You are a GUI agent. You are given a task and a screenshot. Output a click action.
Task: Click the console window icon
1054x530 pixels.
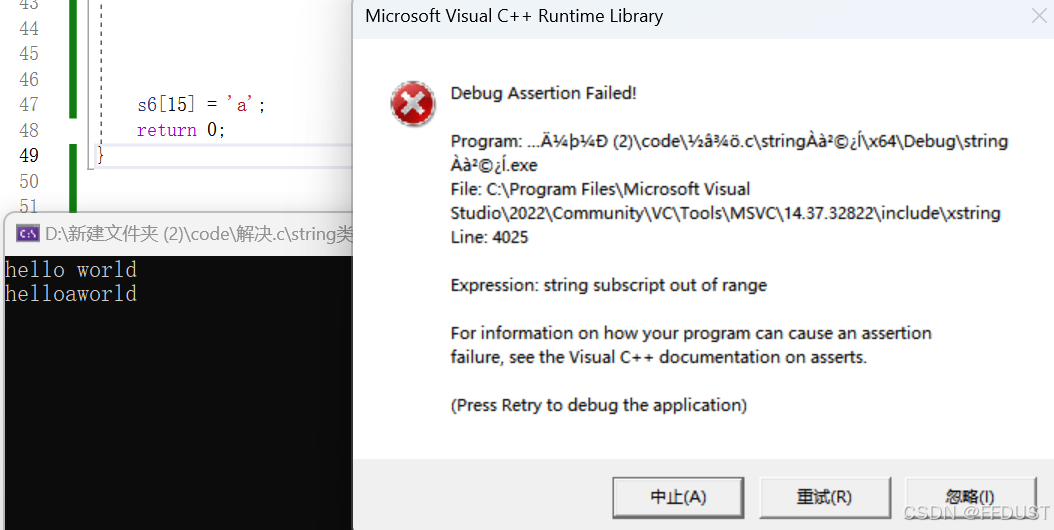tap(28, 233)
